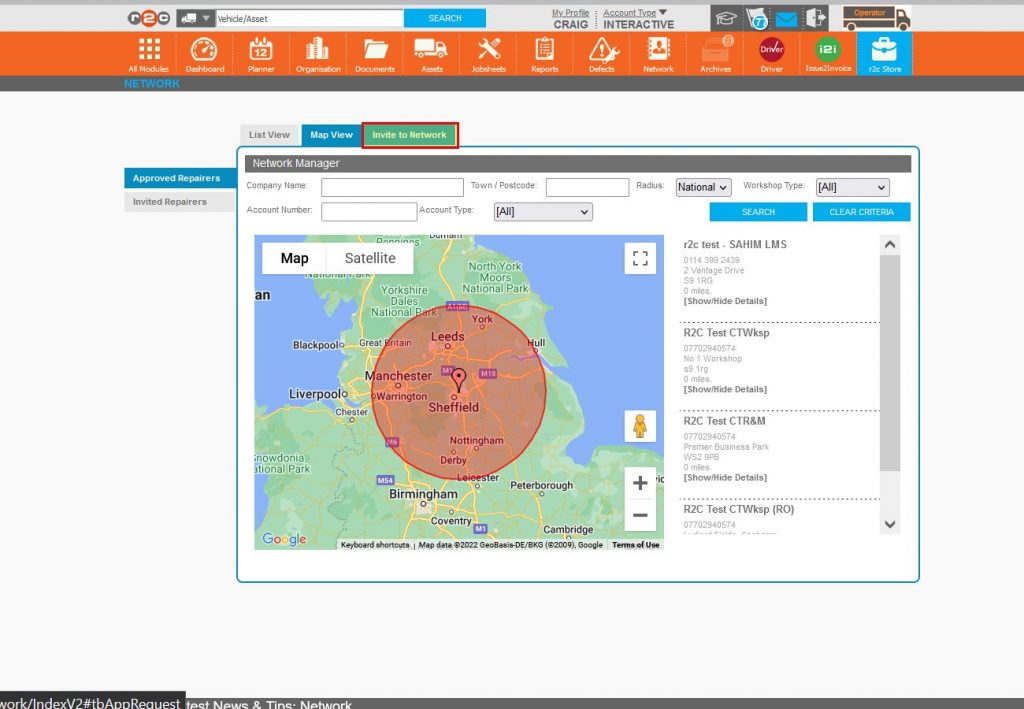
Task: Open the Archives module
Action: 715,54
